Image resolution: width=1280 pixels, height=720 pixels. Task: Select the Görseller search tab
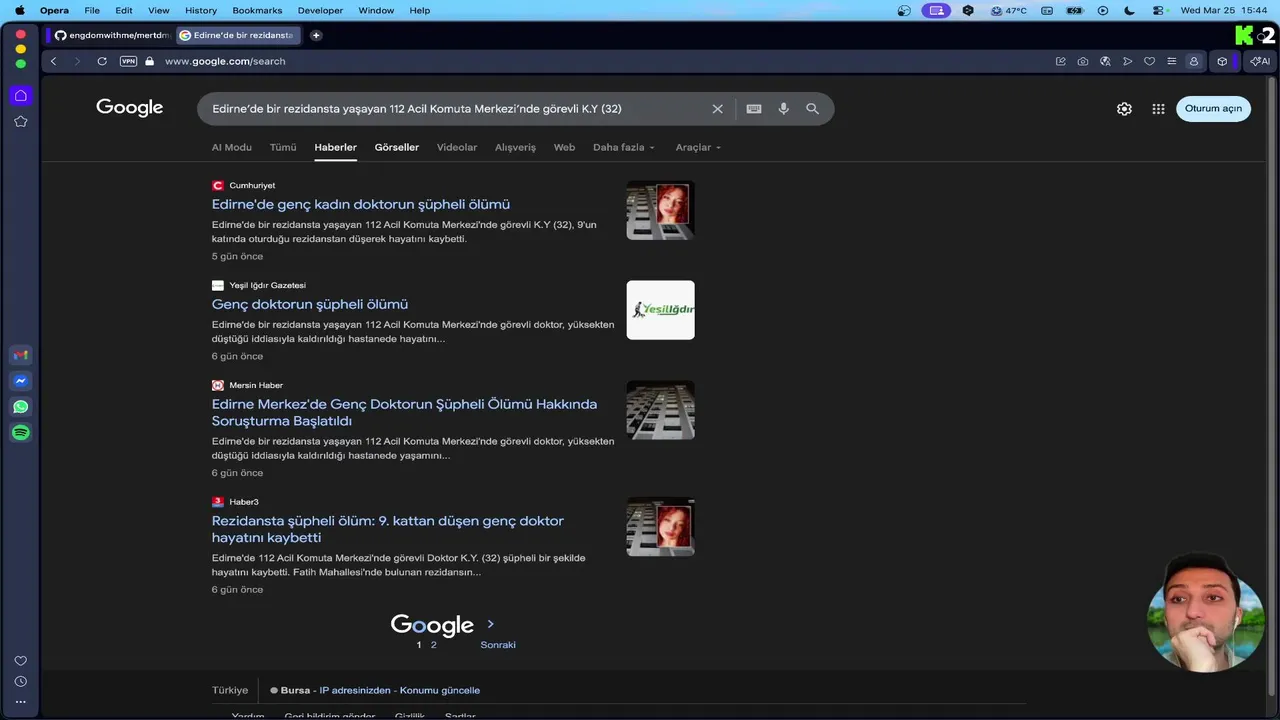tap(397, 147)
